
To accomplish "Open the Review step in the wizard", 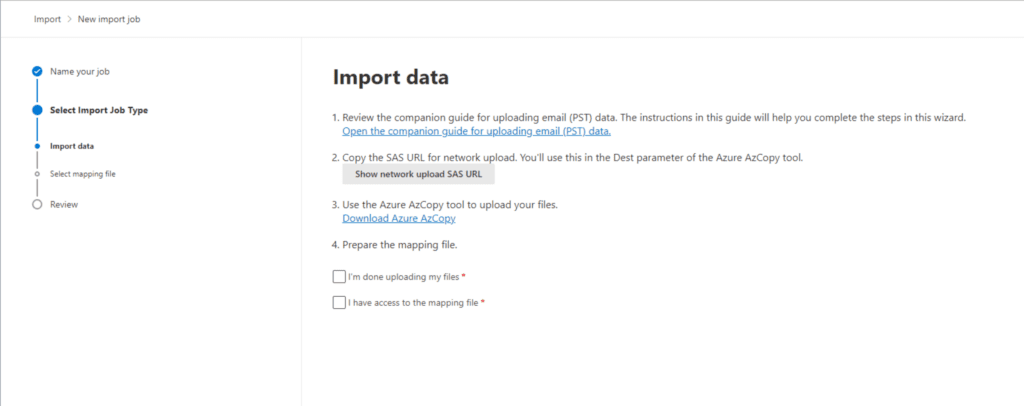I will pyautogui.click(x=64, y=204).
